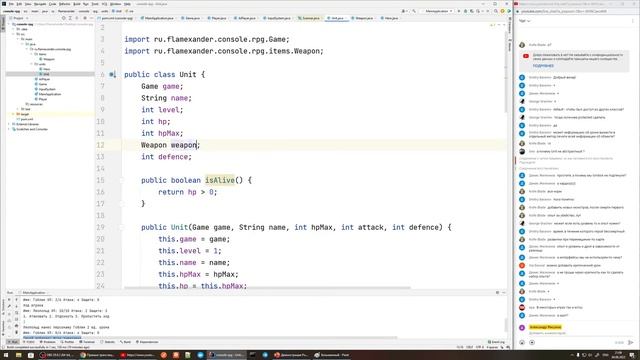The height and width of the screenshot is (360, 640).
Task: Open Terminal tool window tab
Action: 87,342
